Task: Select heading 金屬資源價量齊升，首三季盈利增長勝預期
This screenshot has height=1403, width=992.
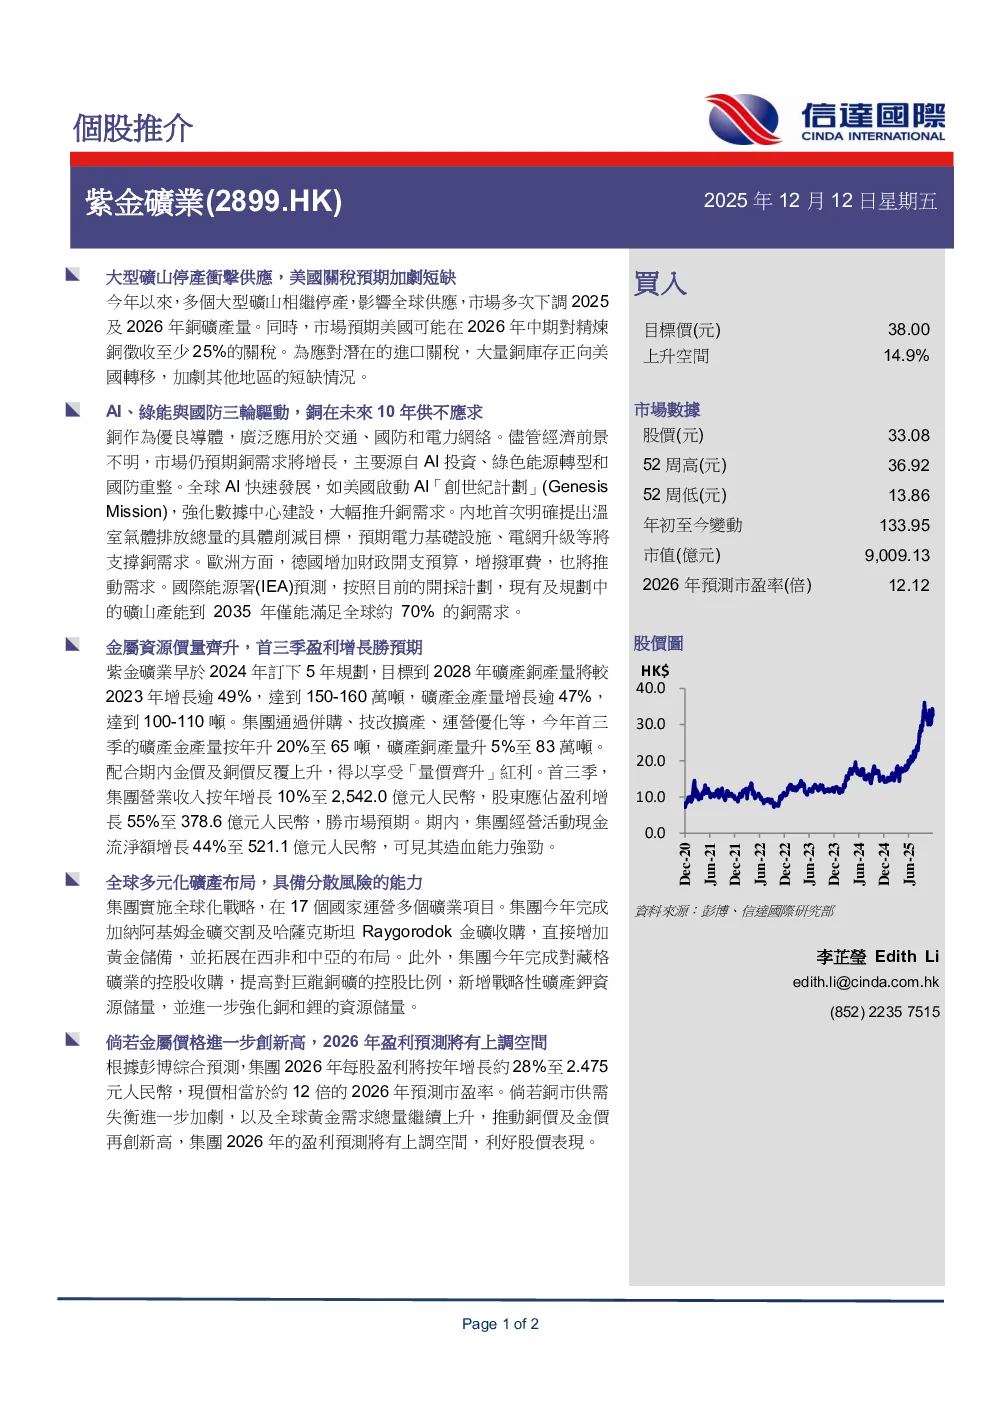Action: pos(264,647)
